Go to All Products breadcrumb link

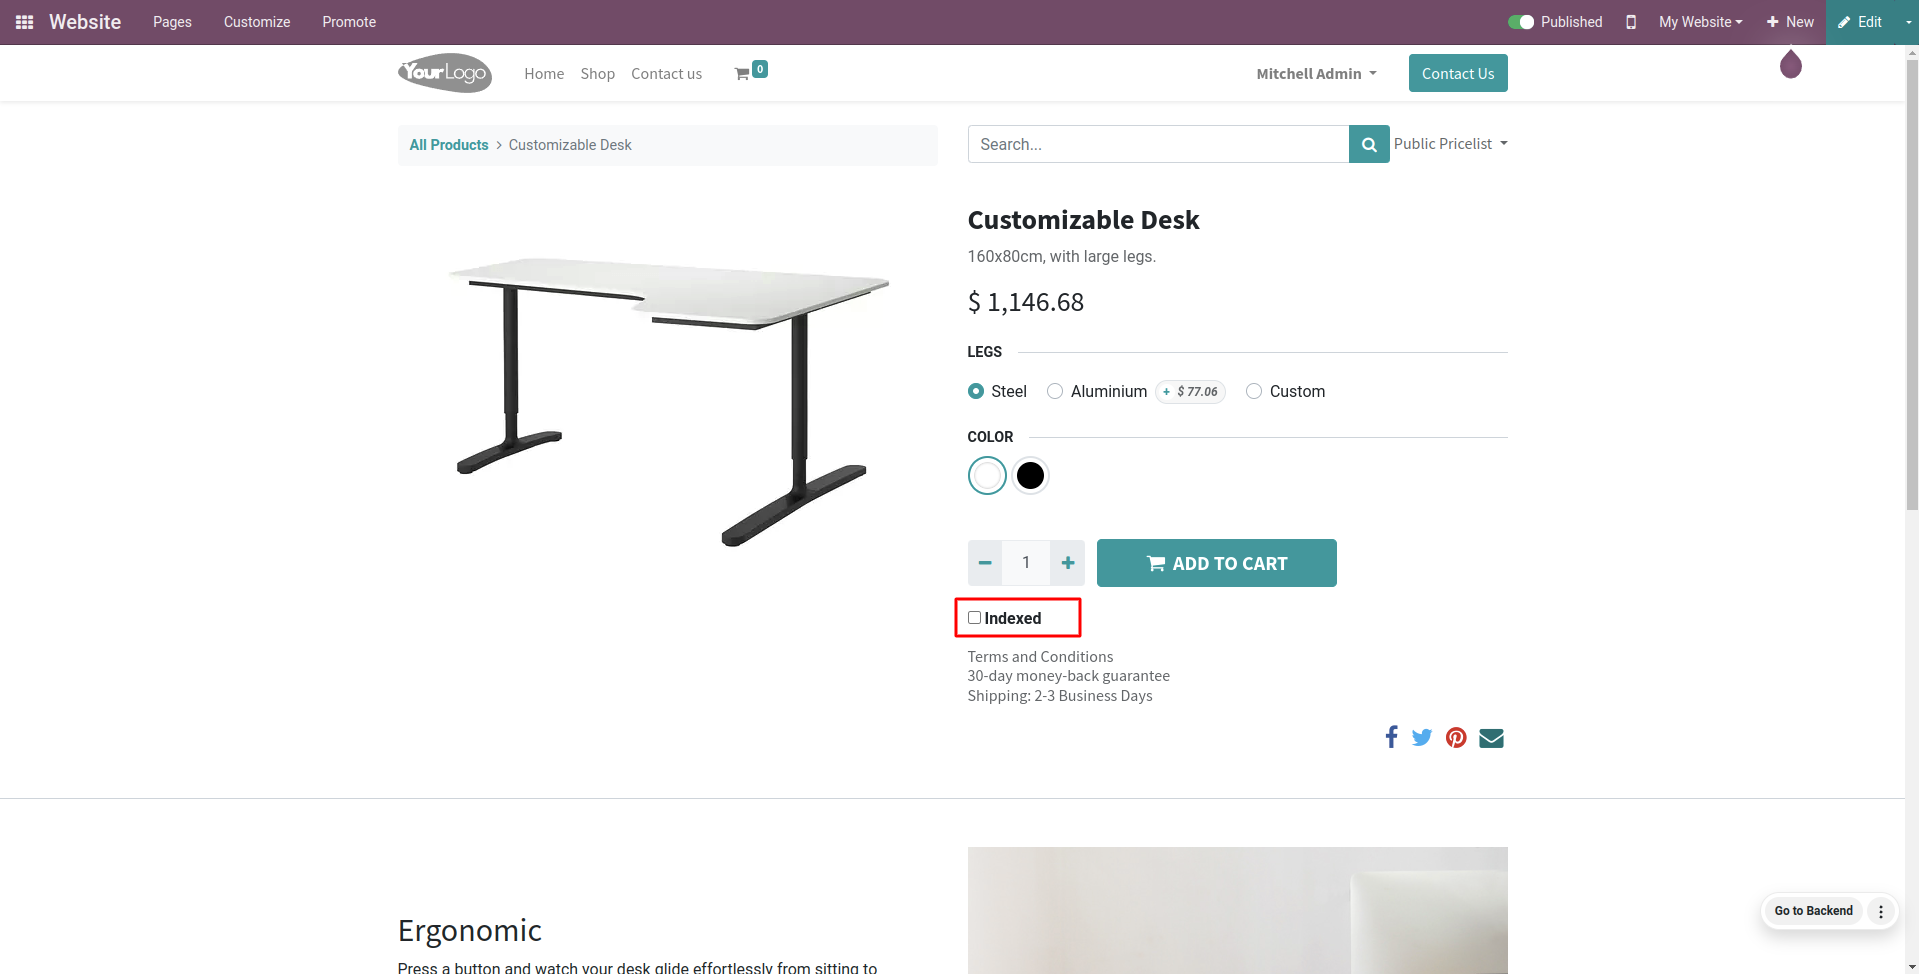point(449,145)
